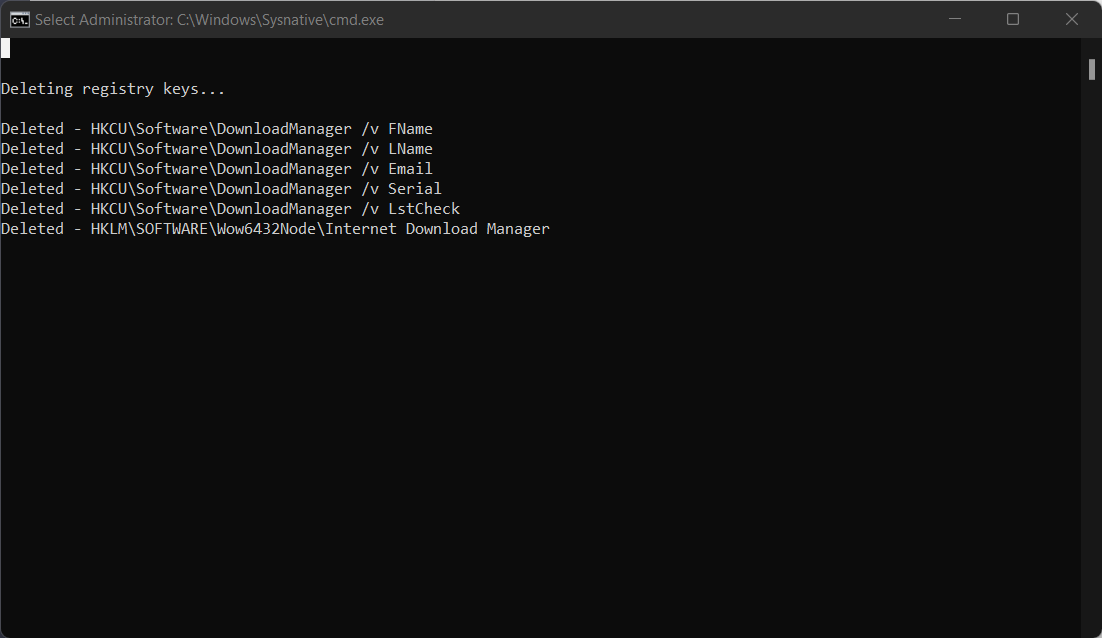Click the Serial value name
1102x638 pixels.
(x=415, y=188)
